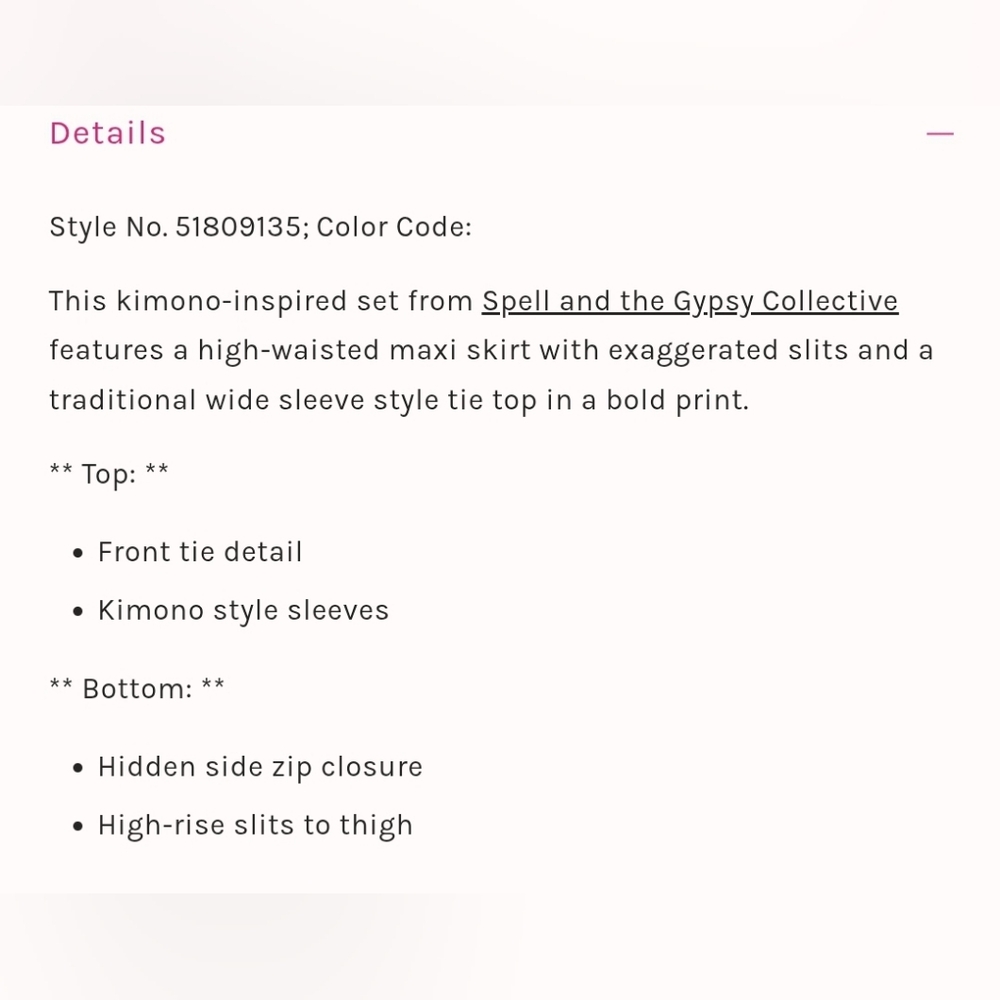This screenshot has height=1000, width=1000.
Task: Click the Bottom section label
Action: coord(137,689)
